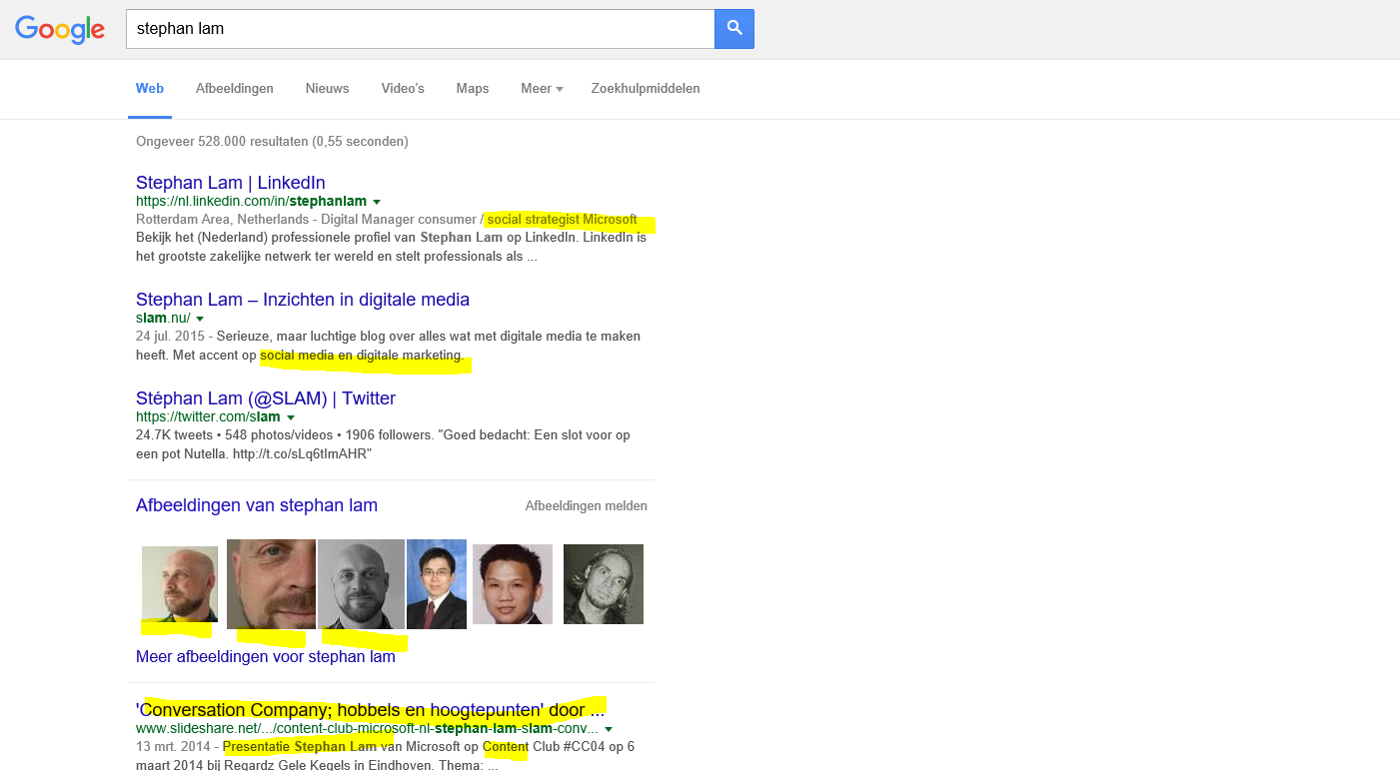Go to the Video's tab
The height and width of the screenshot is (771, 1400).
(x=403, y=89)
